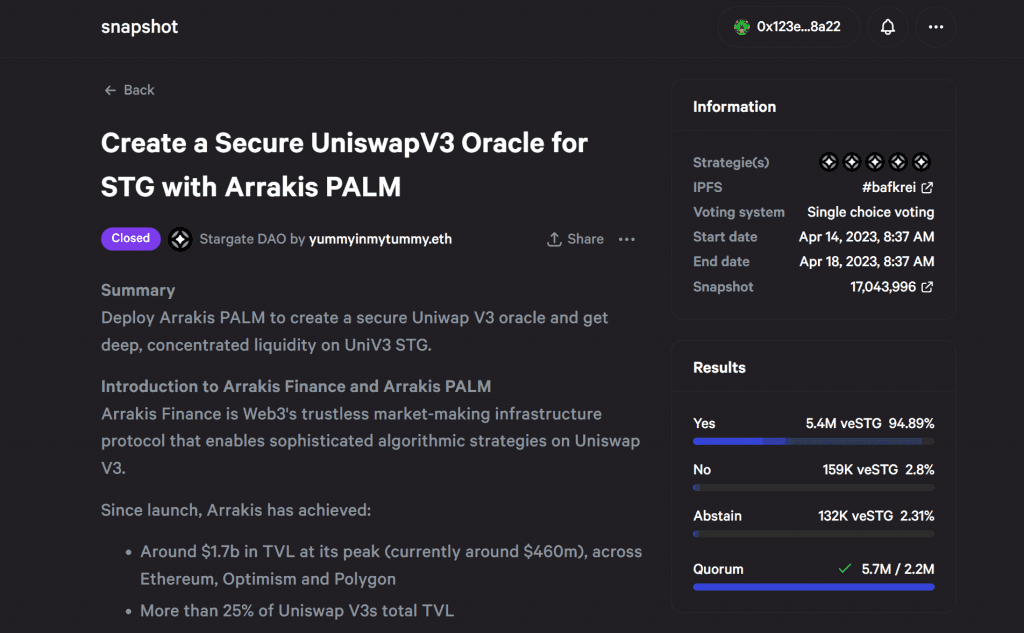Image resolution: width=1024 pixels, height=633 pixels.
Task: Click the Information panel heading
Action: 735,106
